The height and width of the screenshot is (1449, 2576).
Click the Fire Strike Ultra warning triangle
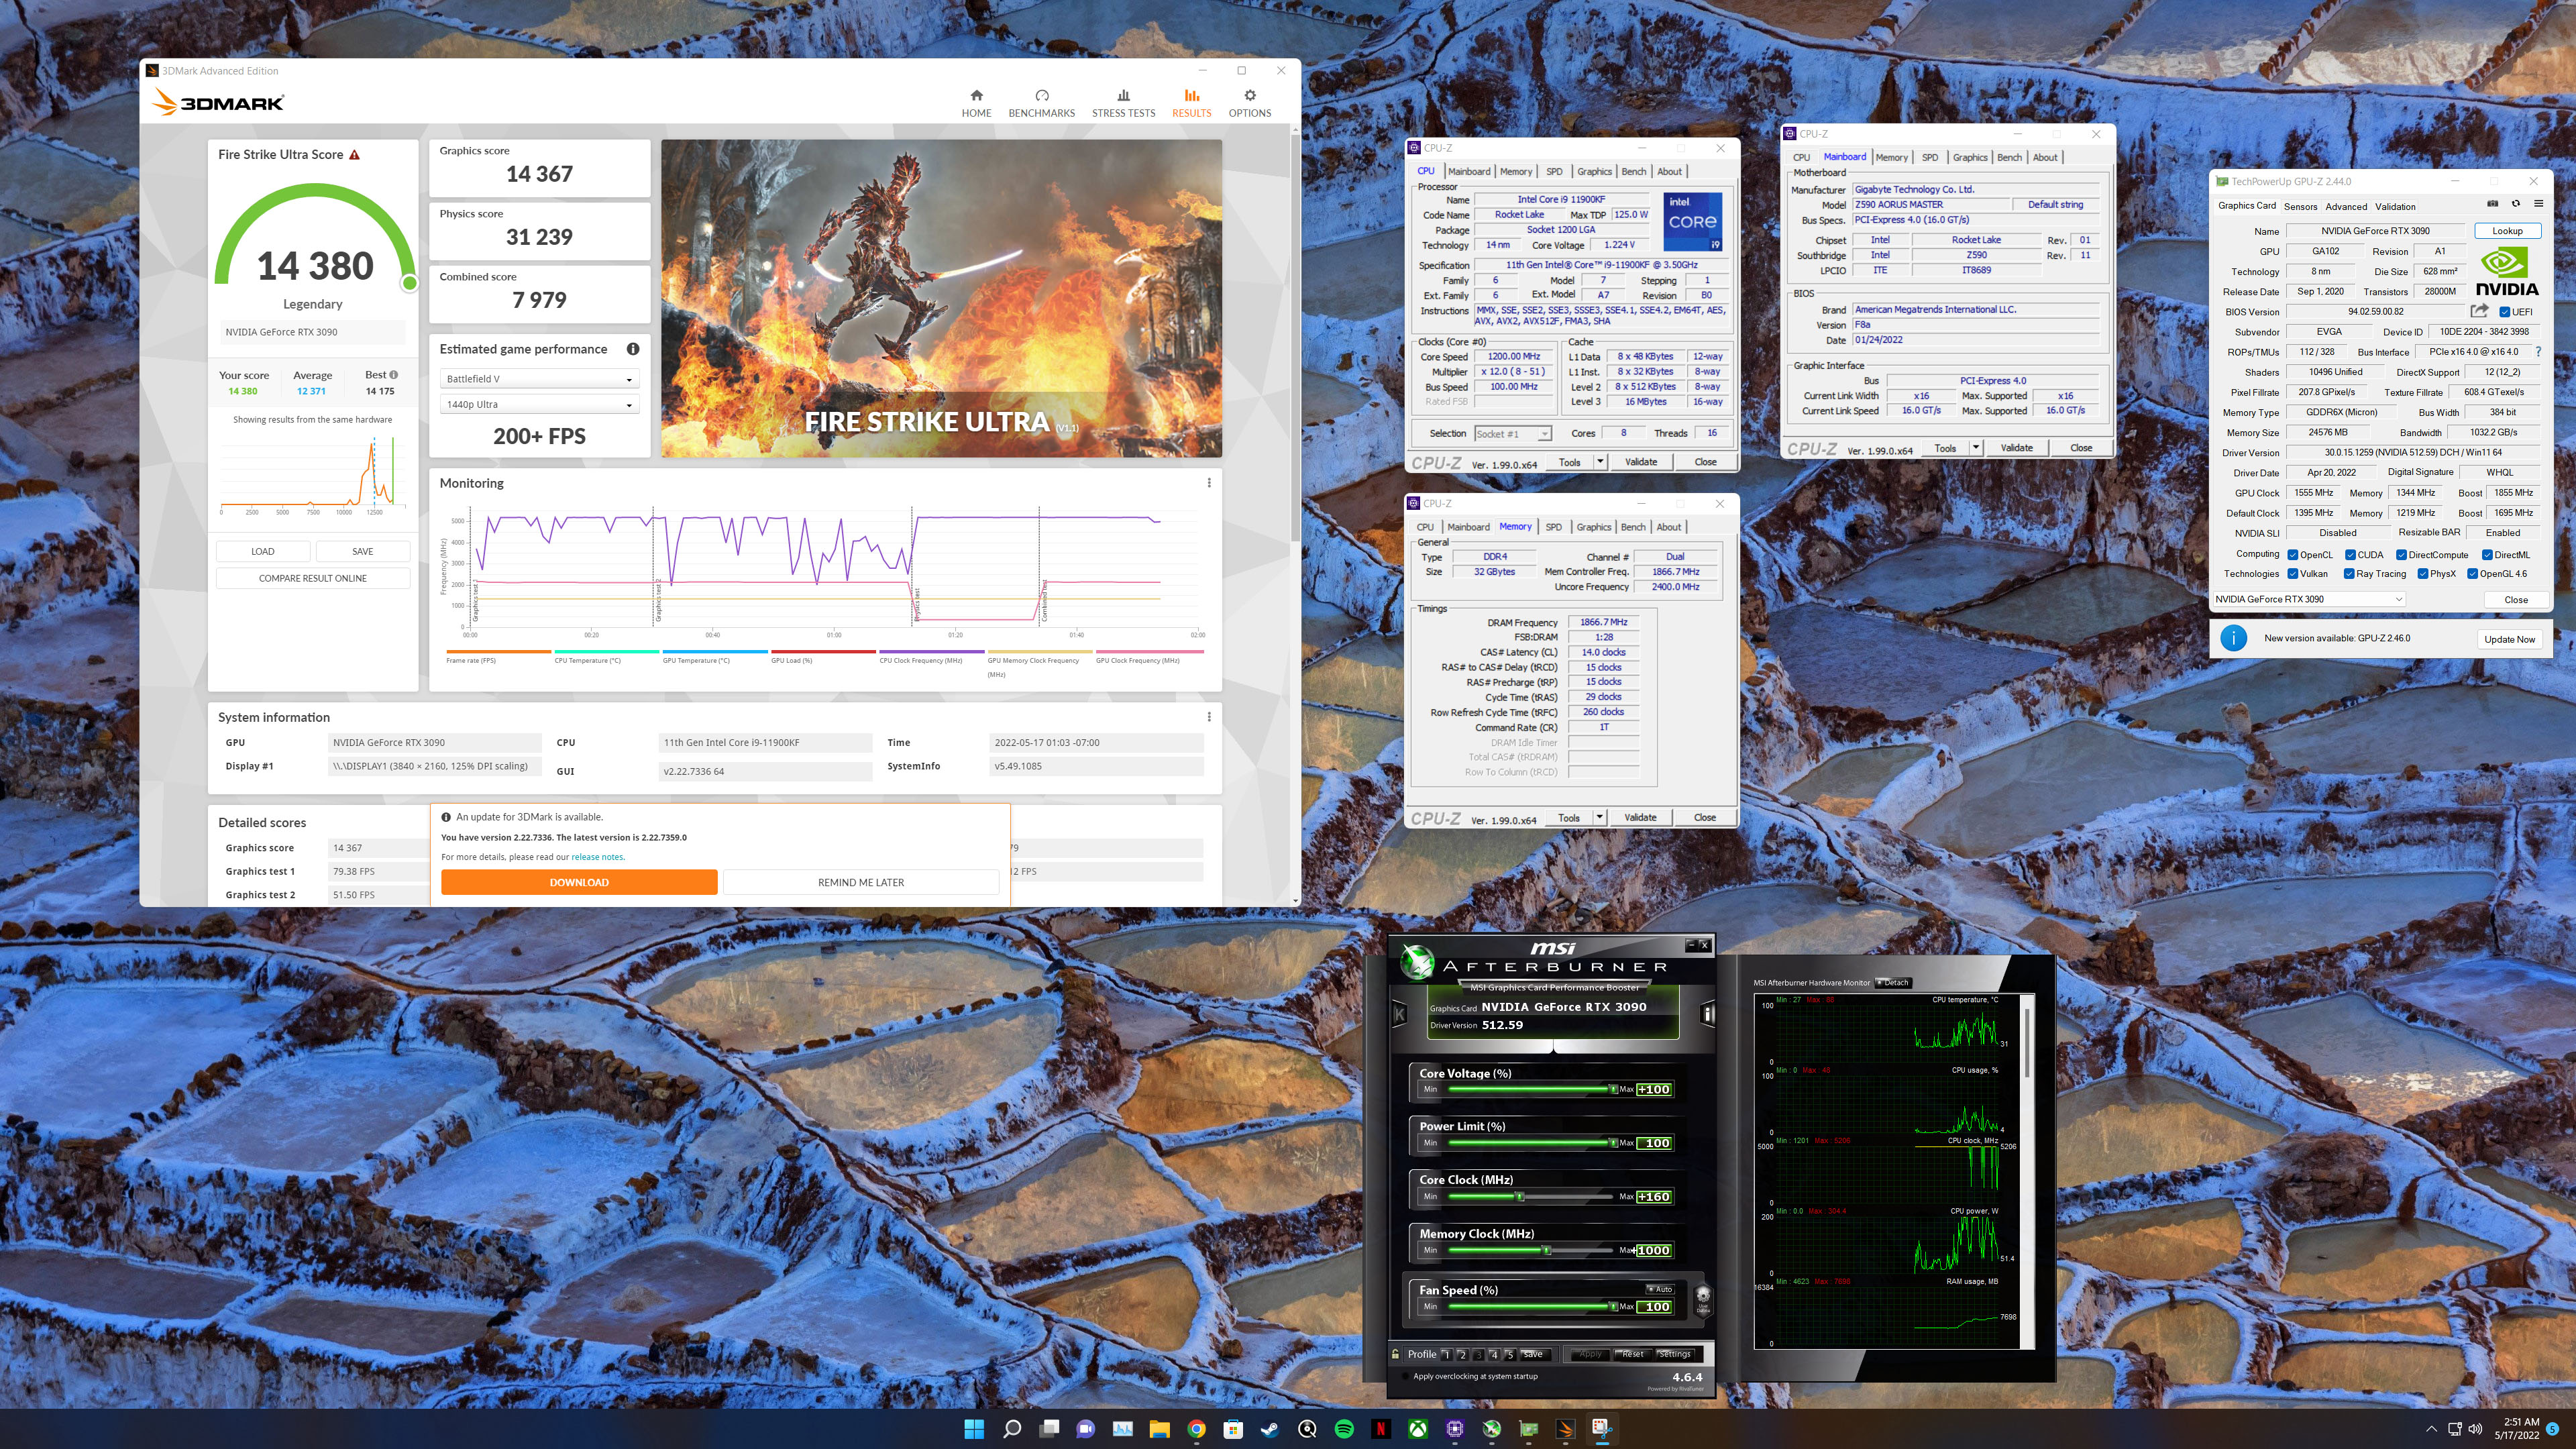pos(354,155)
